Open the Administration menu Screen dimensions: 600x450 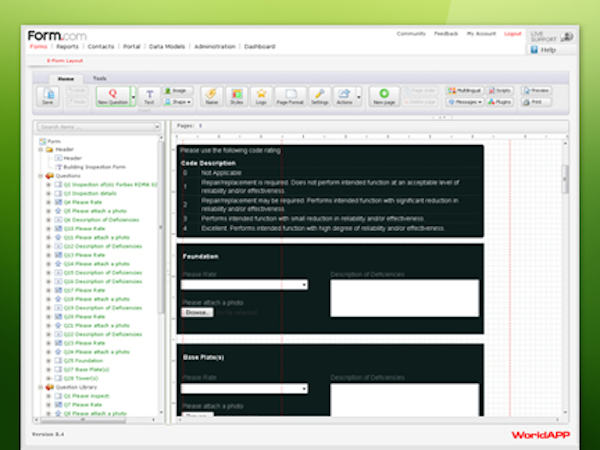click(215, 46)
